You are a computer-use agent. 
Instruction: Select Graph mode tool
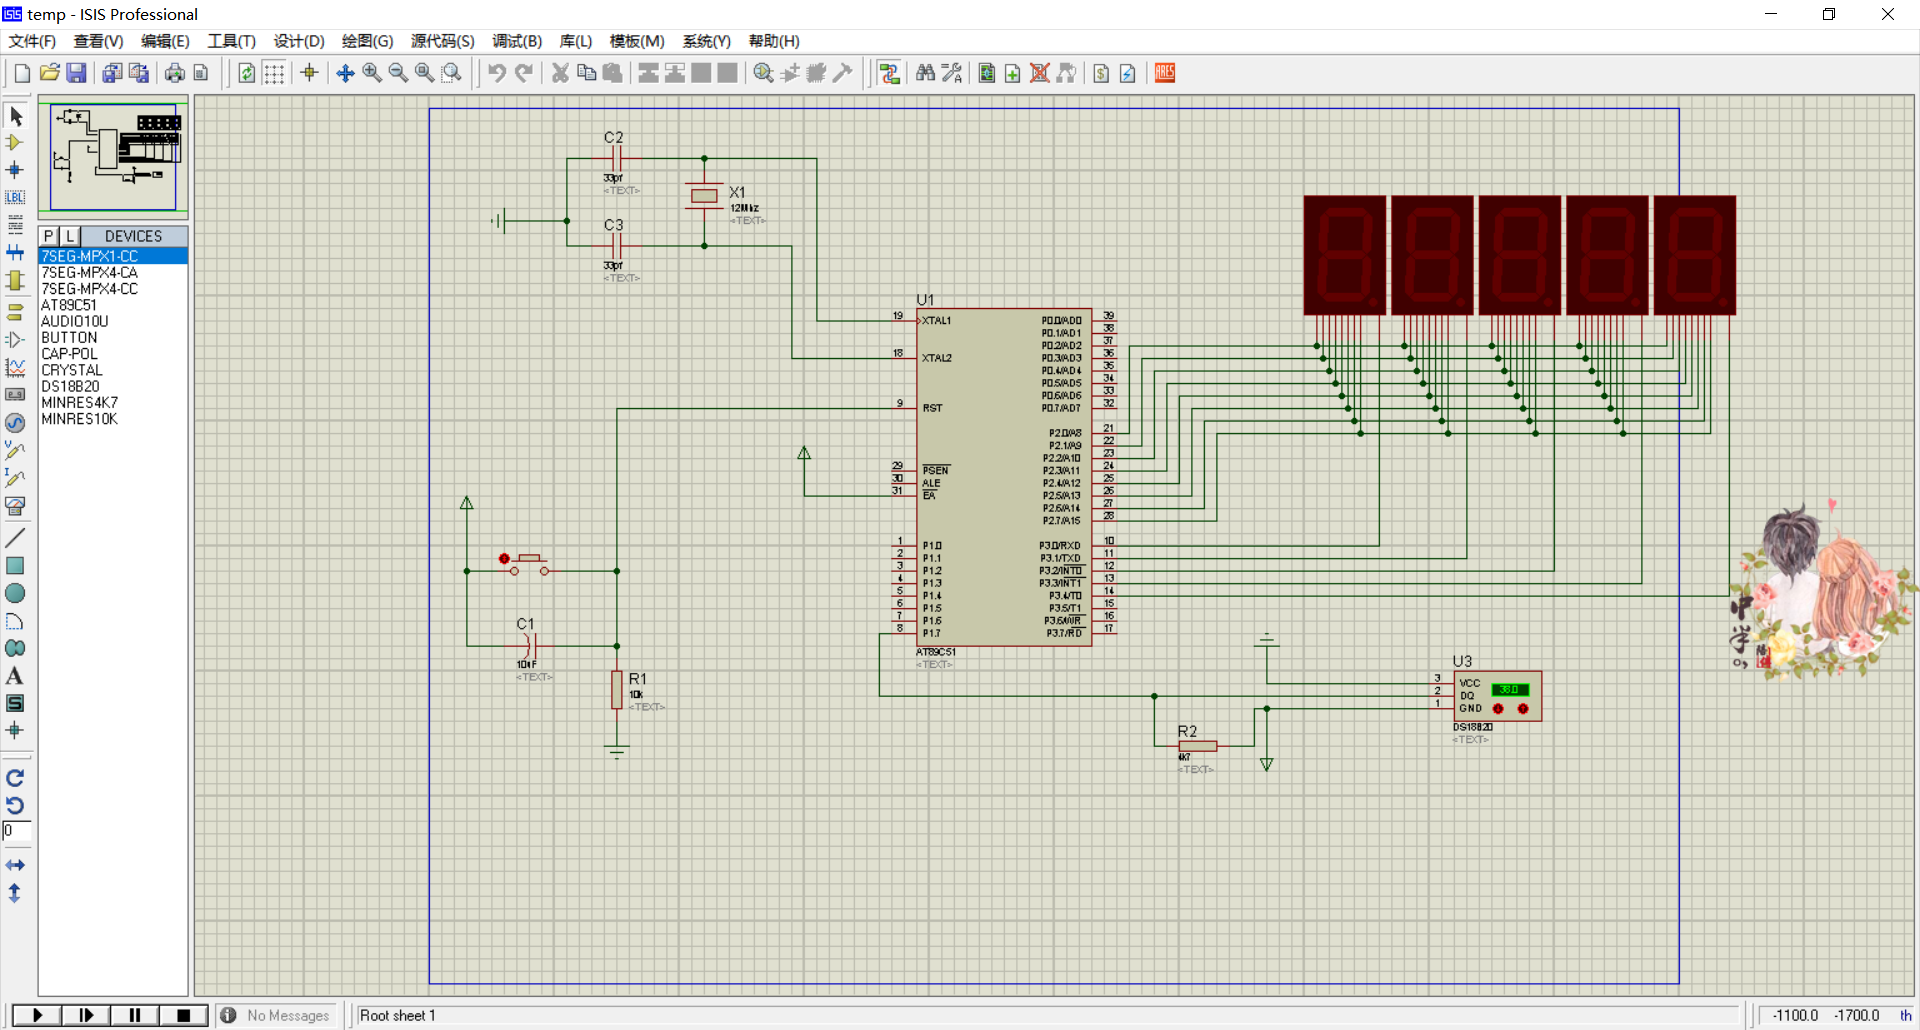click(x=15, y=368)
